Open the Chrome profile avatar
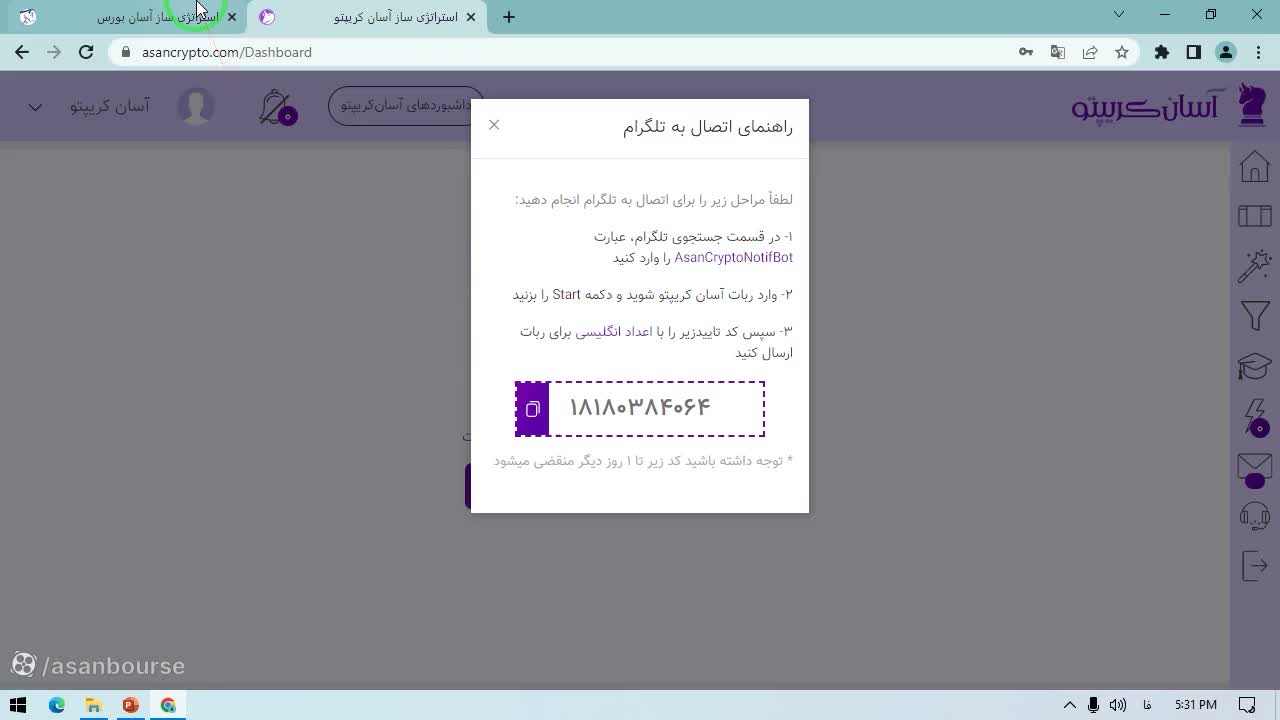 [x=1226, y=52]
